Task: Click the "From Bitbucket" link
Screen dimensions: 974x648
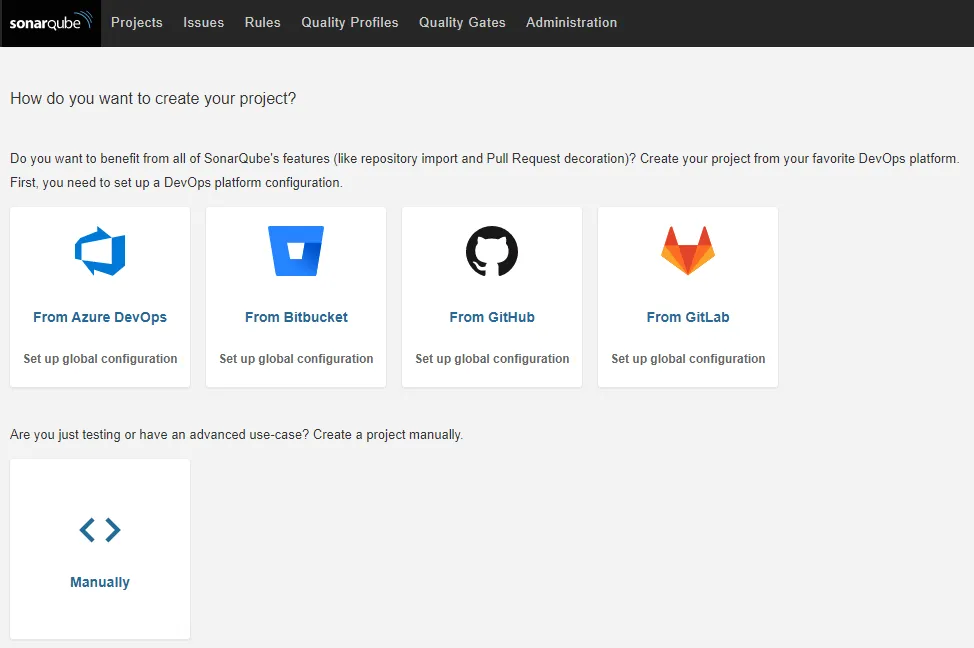Action: 295,316
